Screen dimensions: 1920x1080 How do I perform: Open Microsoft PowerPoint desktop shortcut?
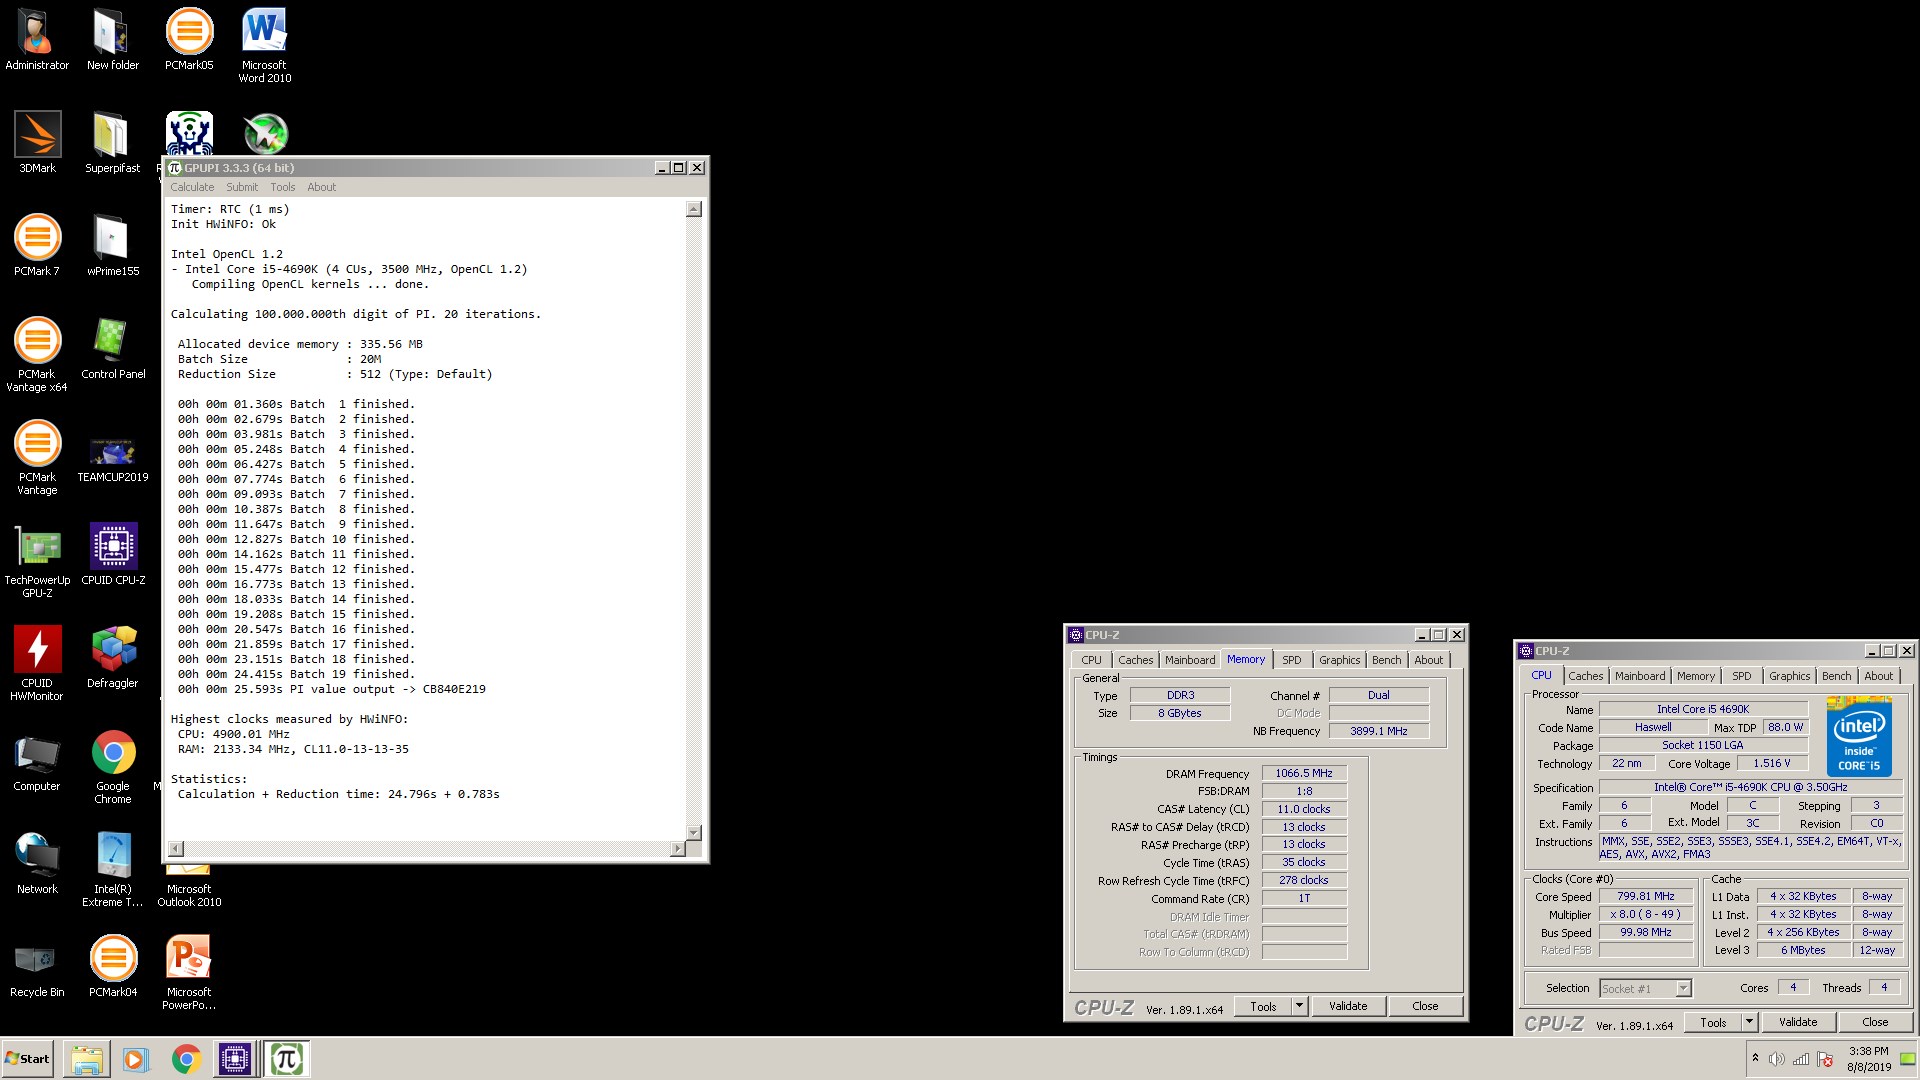point(189,972)
